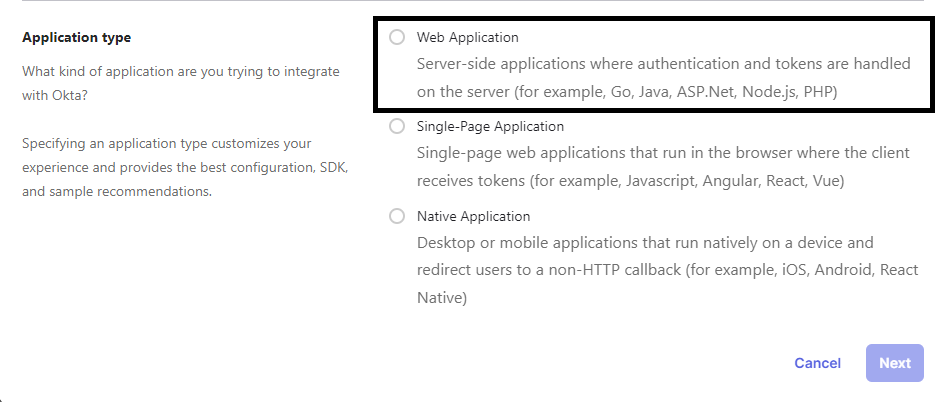948x402 pixels.
Task: Click the "Web Application" option label
Action: [x=467, y=37]
